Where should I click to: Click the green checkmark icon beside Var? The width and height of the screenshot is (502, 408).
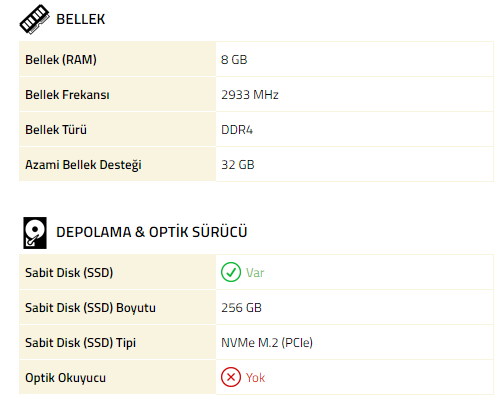click(x=231, y=272)
